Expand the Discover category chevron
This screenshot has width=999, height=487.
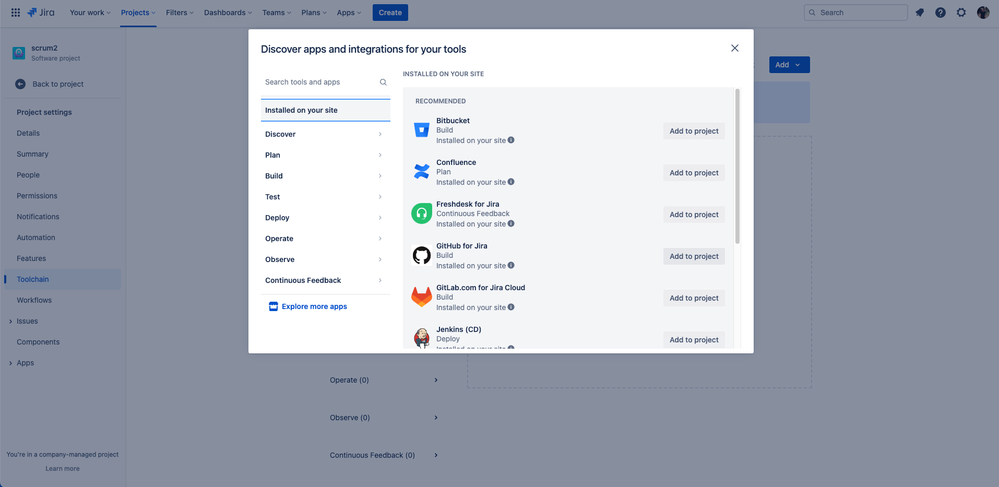[x=380, y=134]
